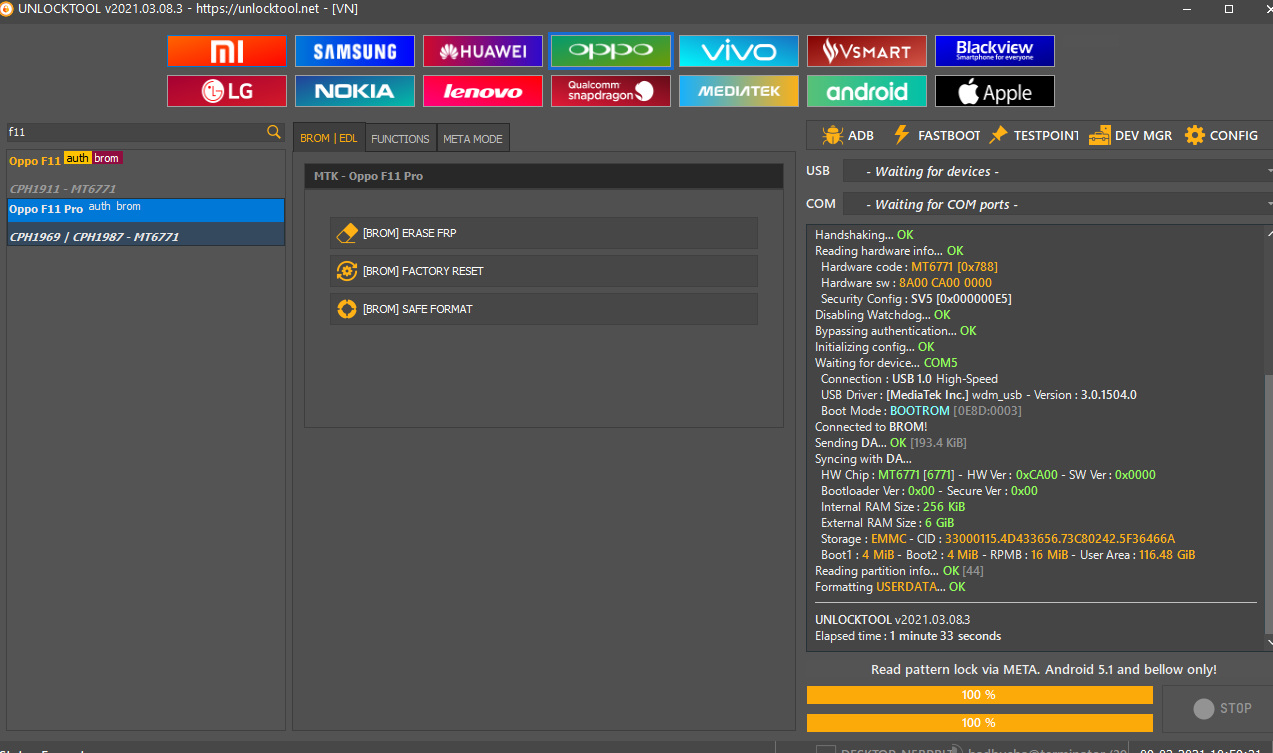Expand the COM ports dropdown
1273x753 pixels.
coord(1058,204)
